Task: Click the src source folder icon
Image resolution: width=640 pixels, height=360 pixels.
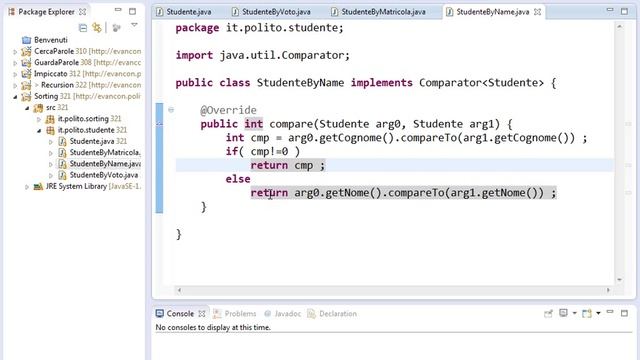Action: 38,108
